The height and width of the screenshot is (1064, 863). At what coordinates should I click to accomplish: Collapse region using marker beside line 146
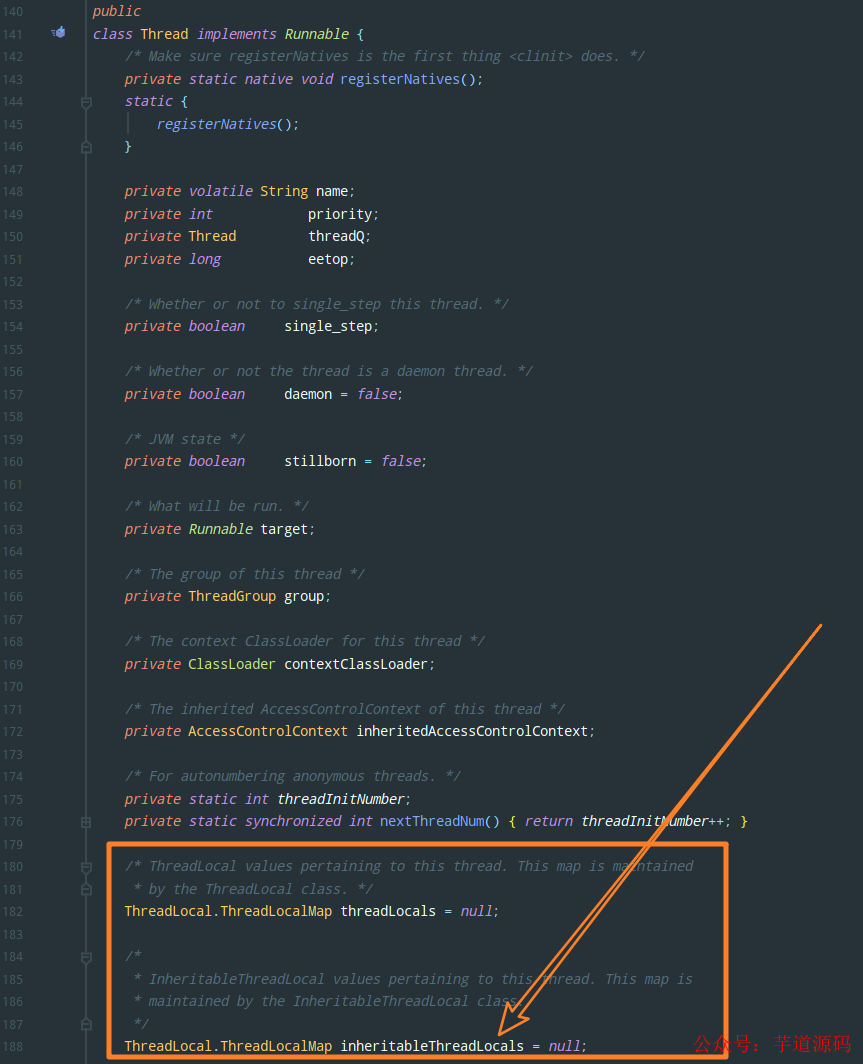85,146
